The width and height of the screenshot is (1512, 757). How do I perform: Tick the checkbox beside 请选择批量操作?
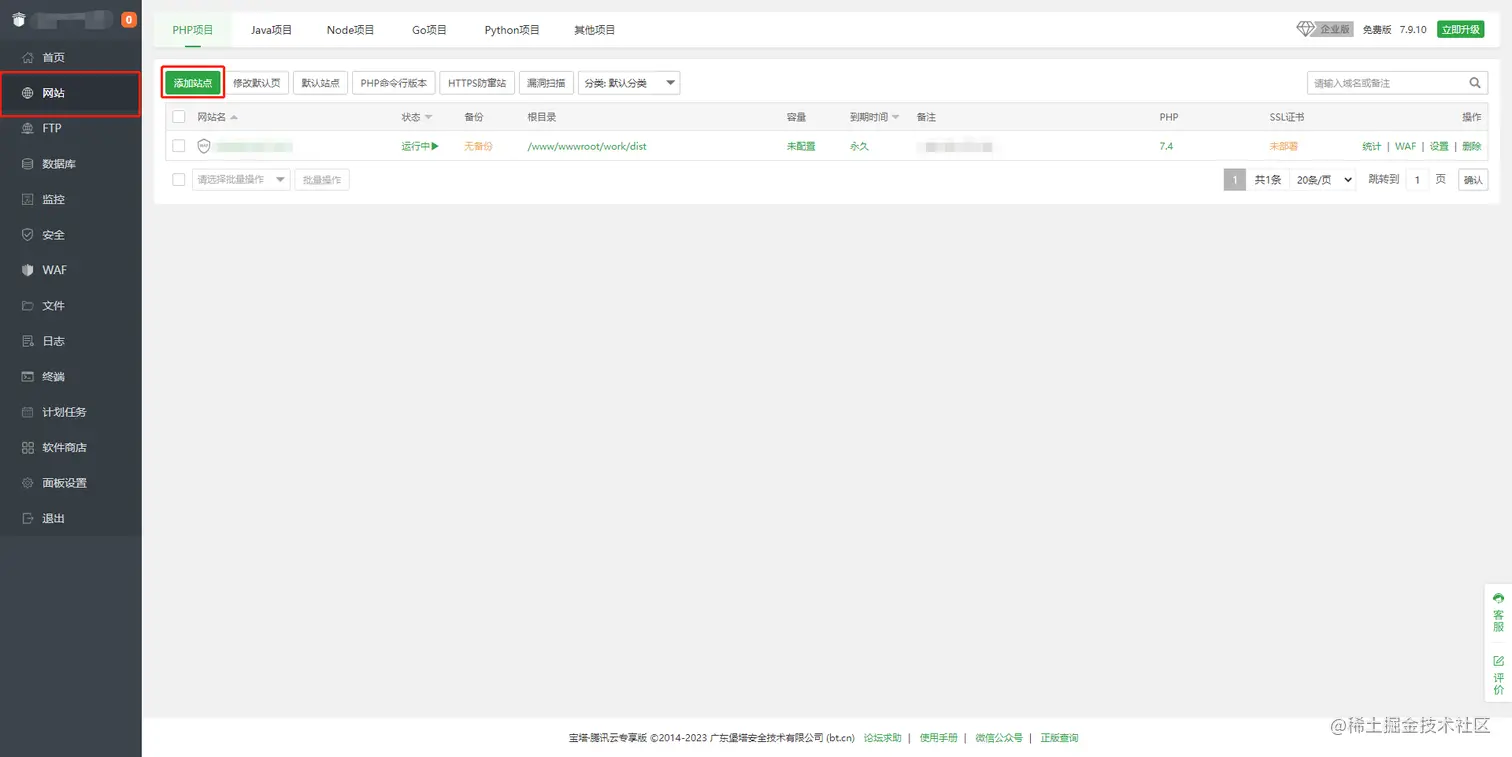179,180
